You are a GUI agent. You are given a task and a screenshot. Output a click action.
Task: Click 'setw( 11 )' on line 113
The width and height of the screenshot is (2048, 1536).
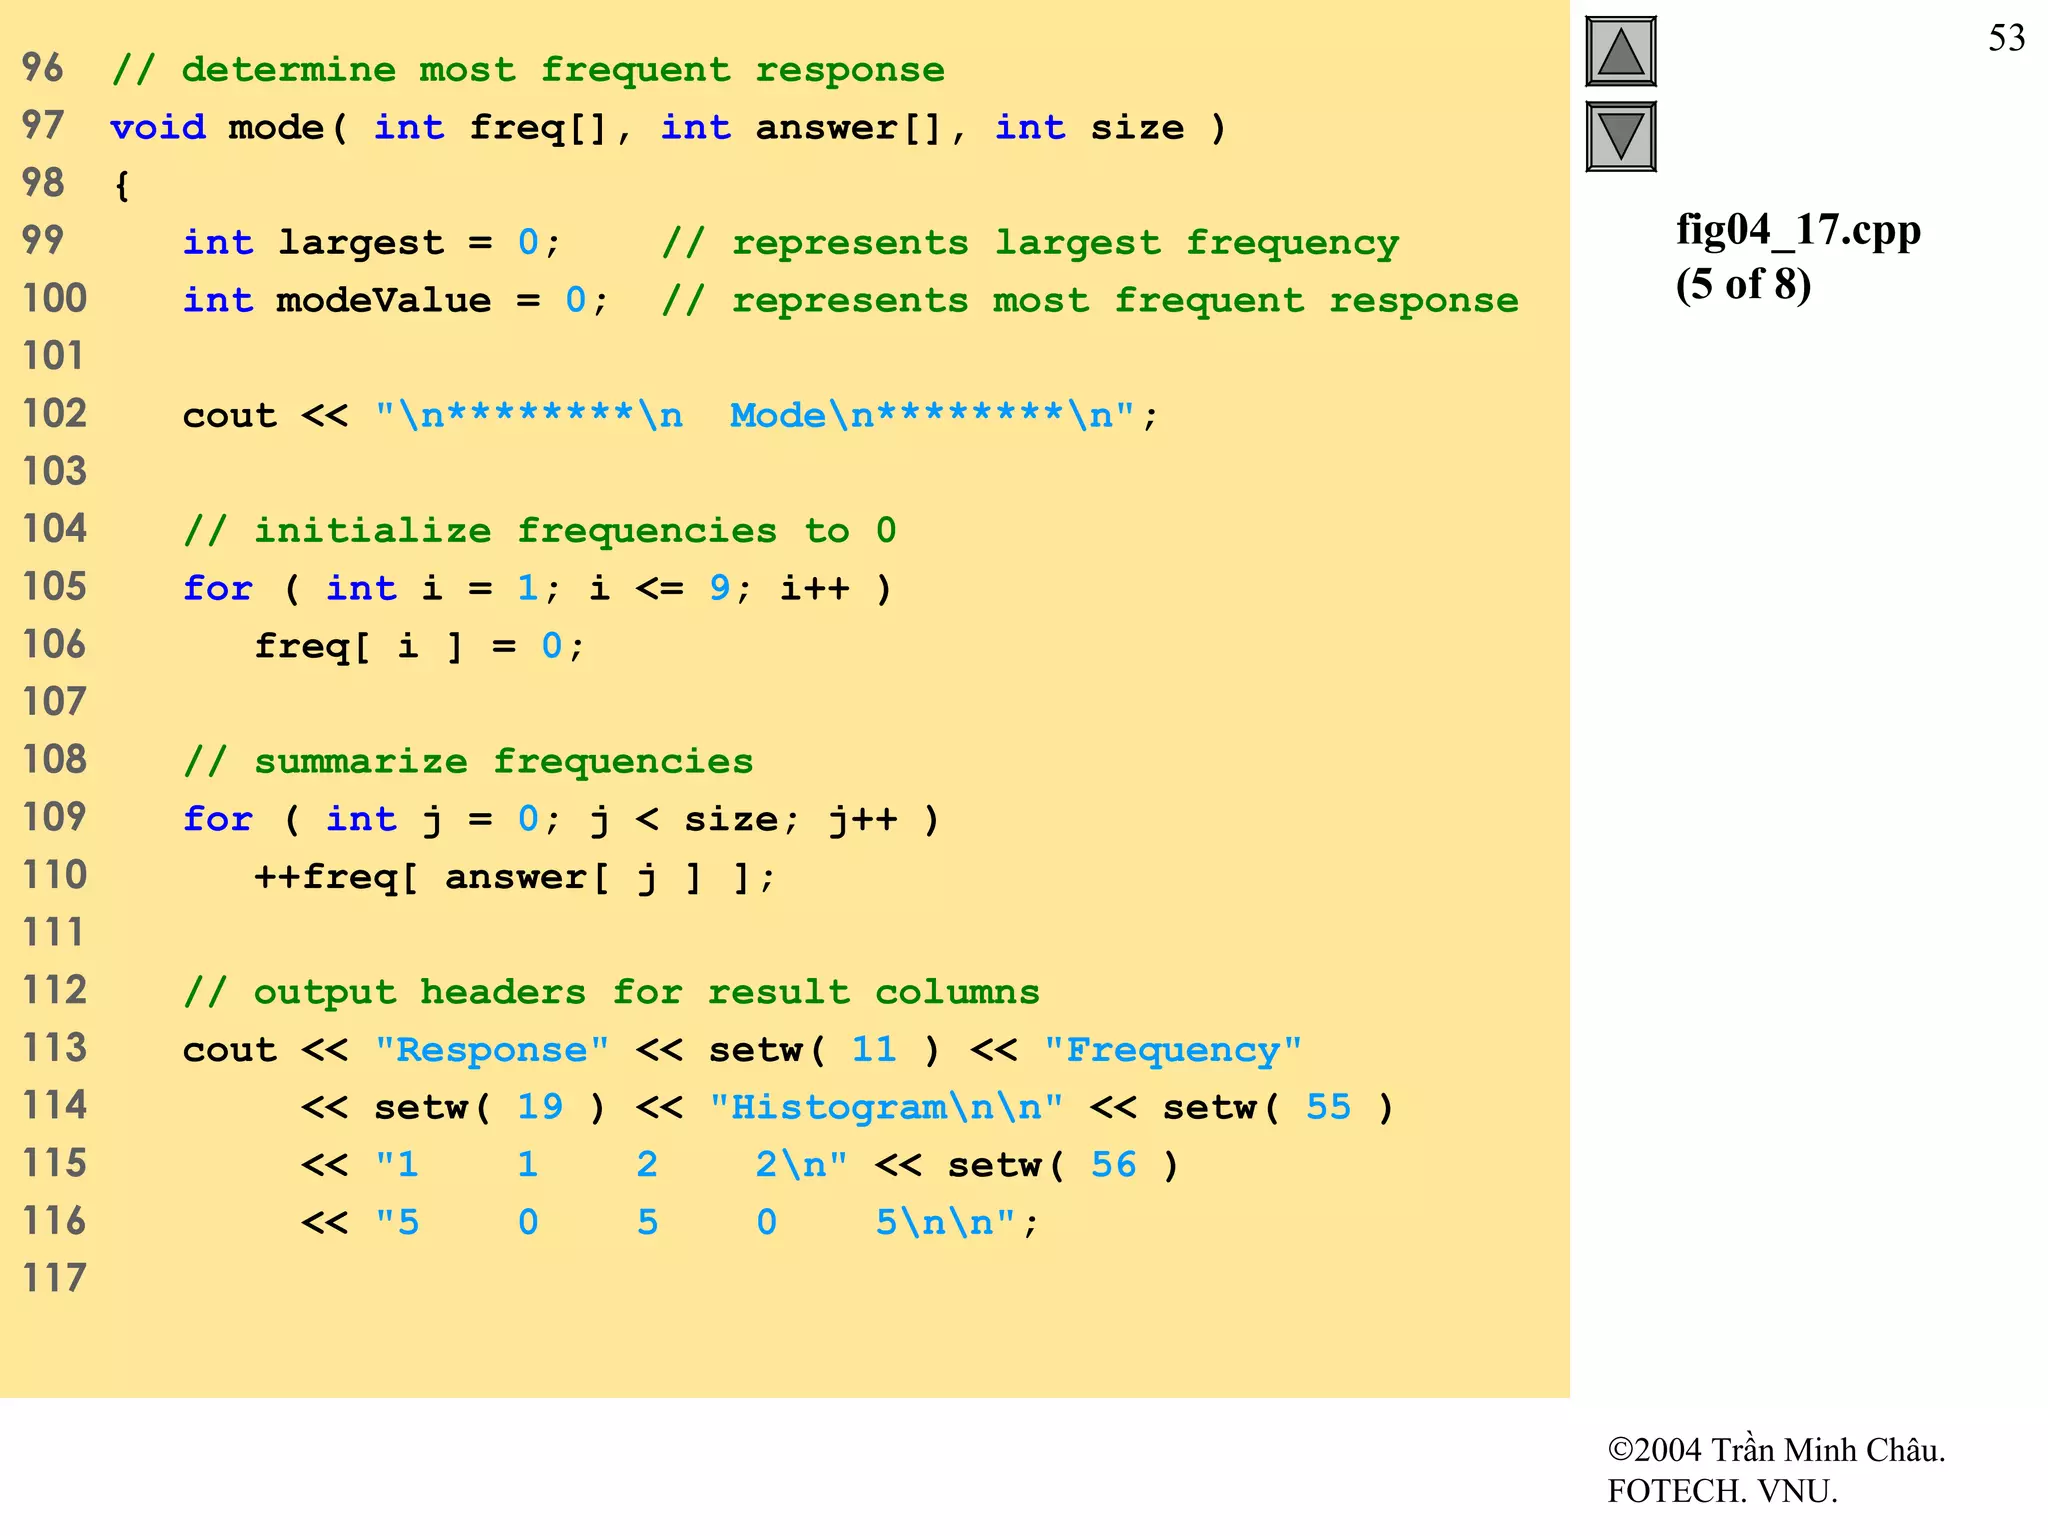[x=824, y=1050]
